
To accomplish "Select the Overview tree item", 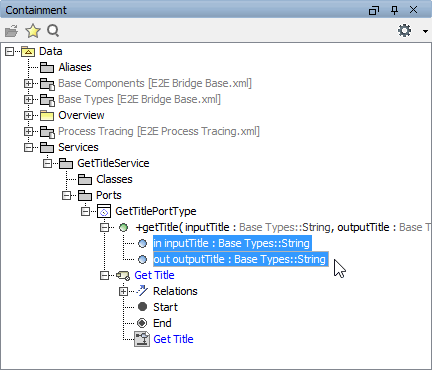I will (81, 115).
